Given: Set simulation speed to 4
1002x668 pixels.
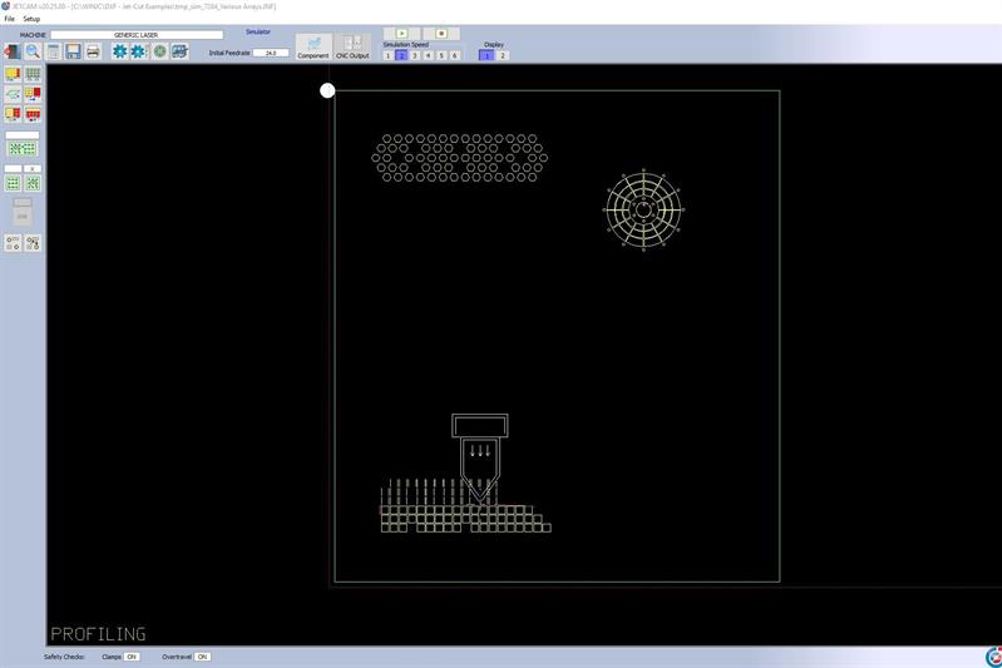Looking at the screenshot, I should [x=428, y=56].
